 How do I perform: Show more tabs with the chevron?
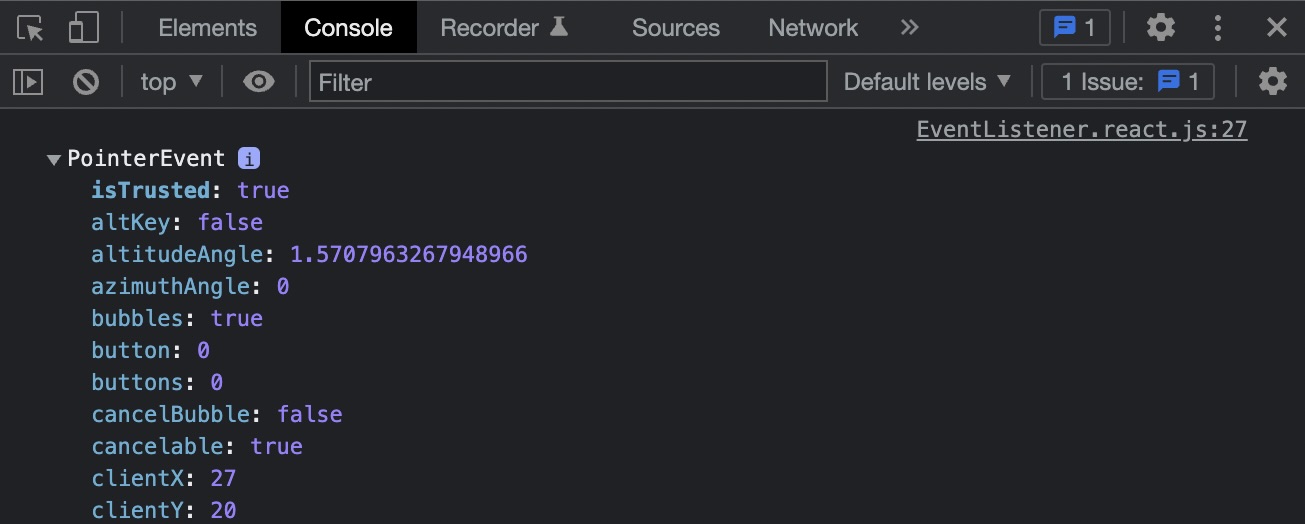(x=909, y=27)
